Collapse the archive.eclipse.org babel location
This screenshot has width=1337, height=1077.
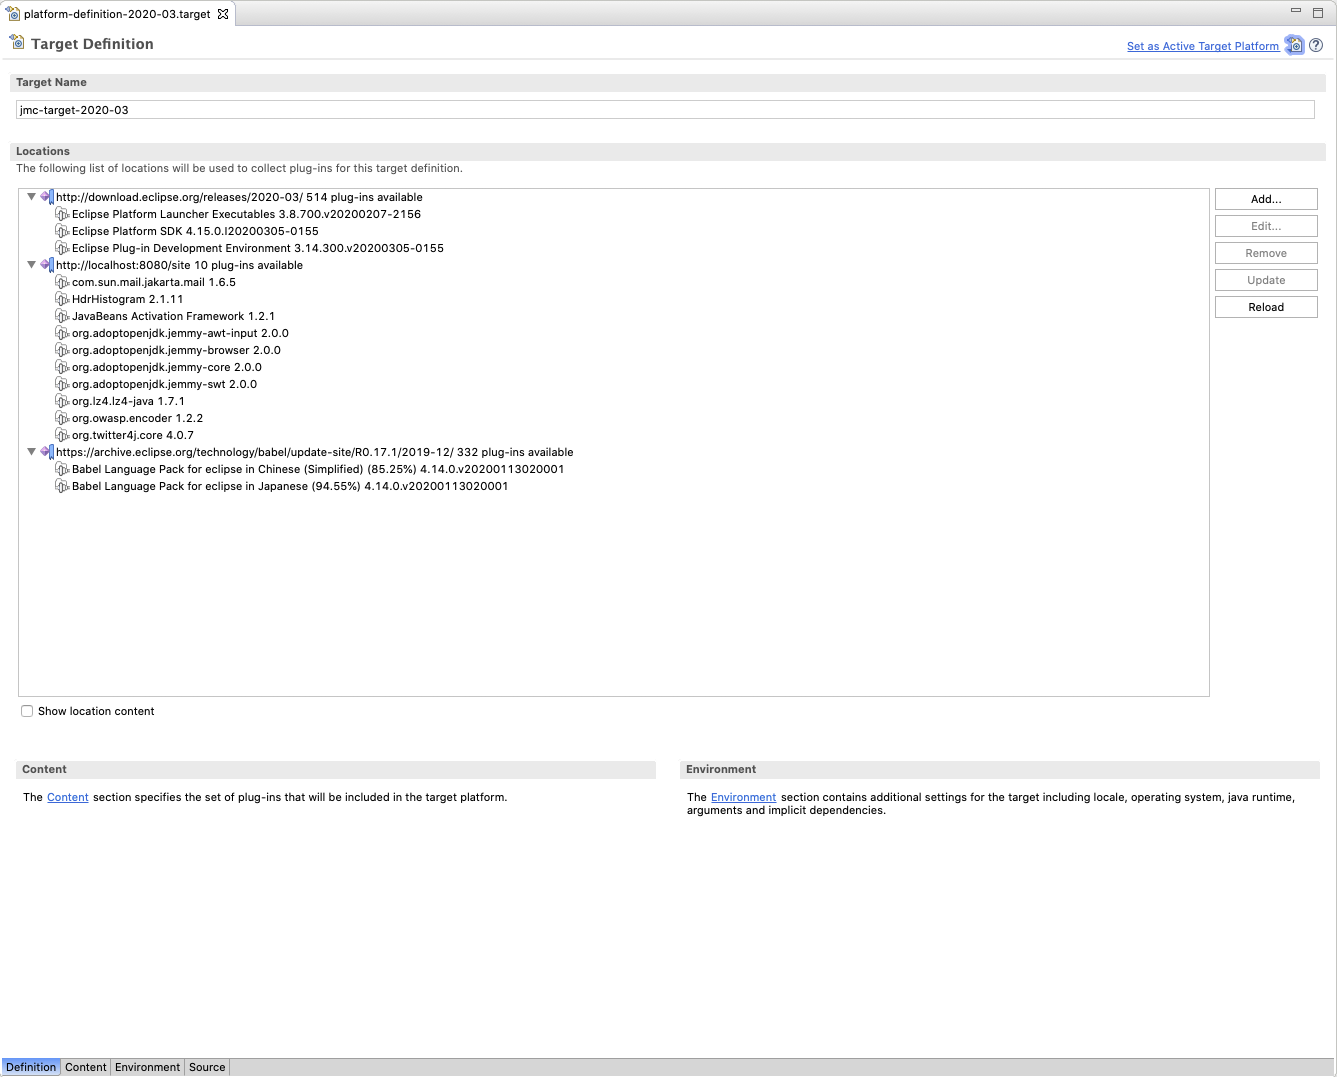pos(31,452)
